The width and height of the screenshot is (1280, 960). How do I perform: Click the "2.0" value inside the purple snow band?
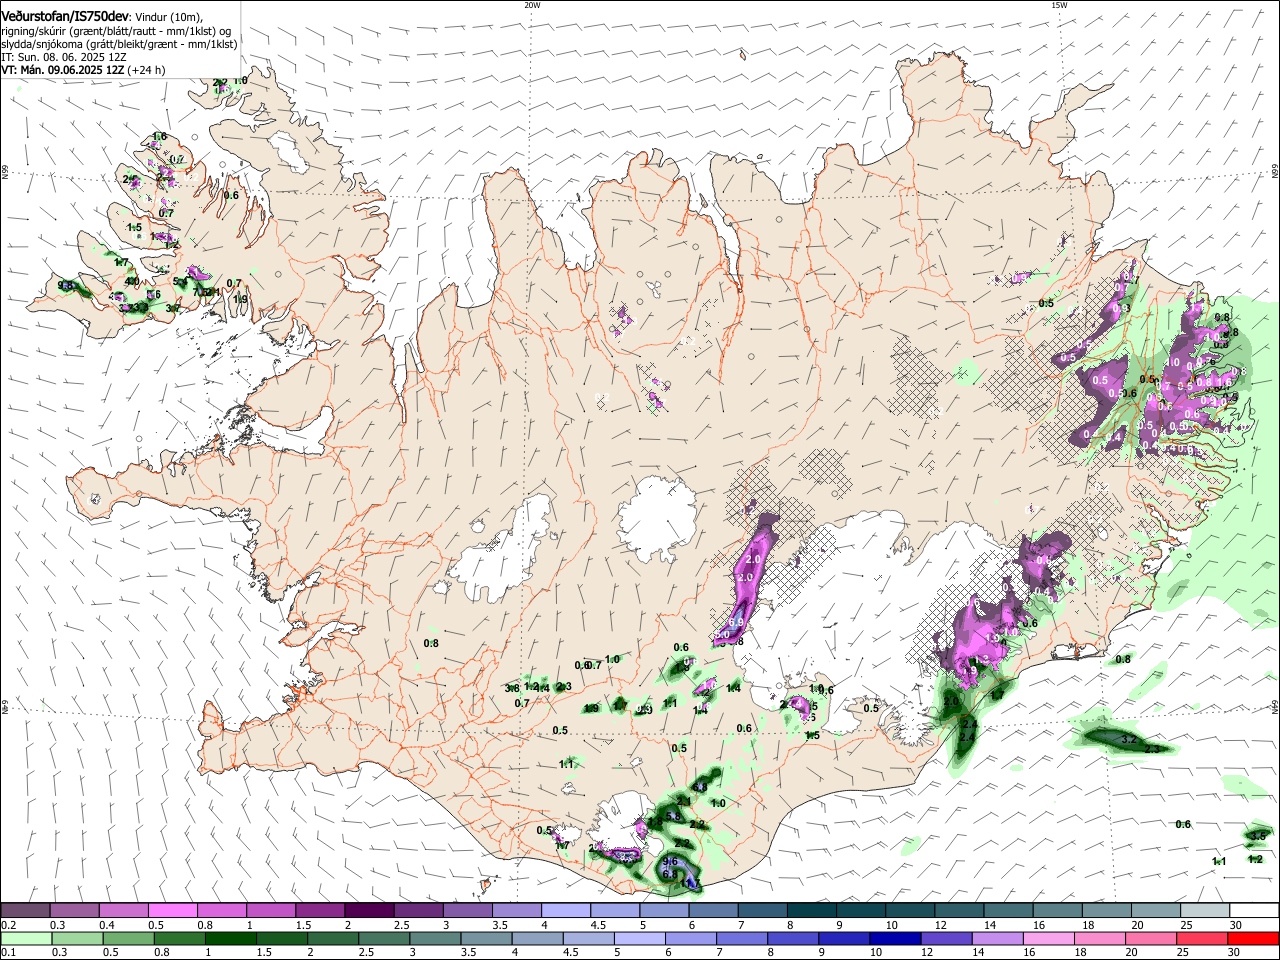(x=754, y=559)
